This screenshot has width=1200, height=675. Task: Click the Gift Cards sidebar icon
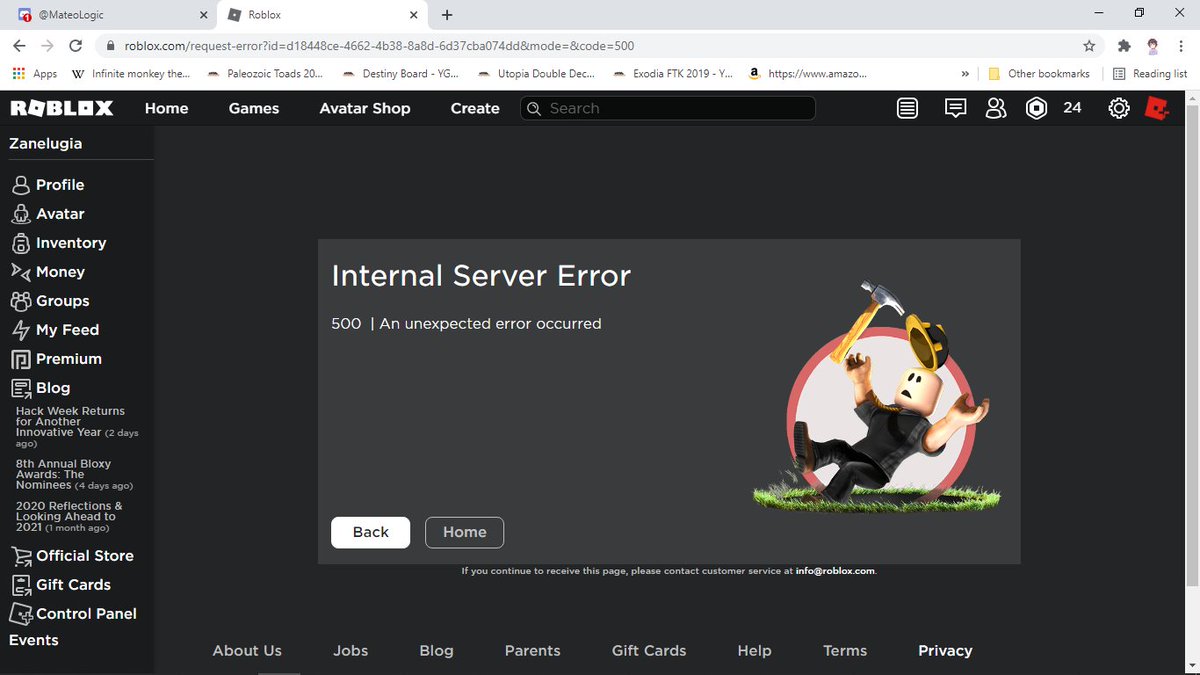point(20,585)
